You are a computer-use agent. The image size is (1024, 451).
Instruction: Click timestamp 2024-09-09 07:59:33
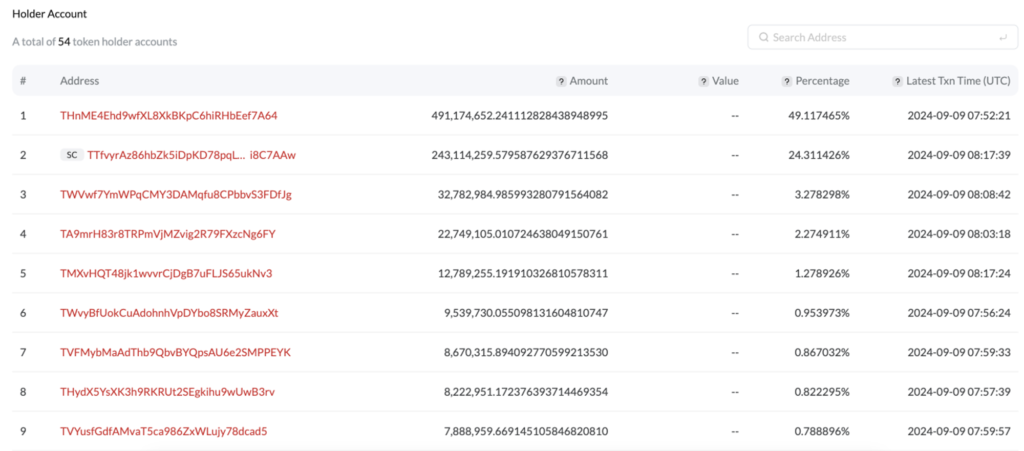coord(959,352)
